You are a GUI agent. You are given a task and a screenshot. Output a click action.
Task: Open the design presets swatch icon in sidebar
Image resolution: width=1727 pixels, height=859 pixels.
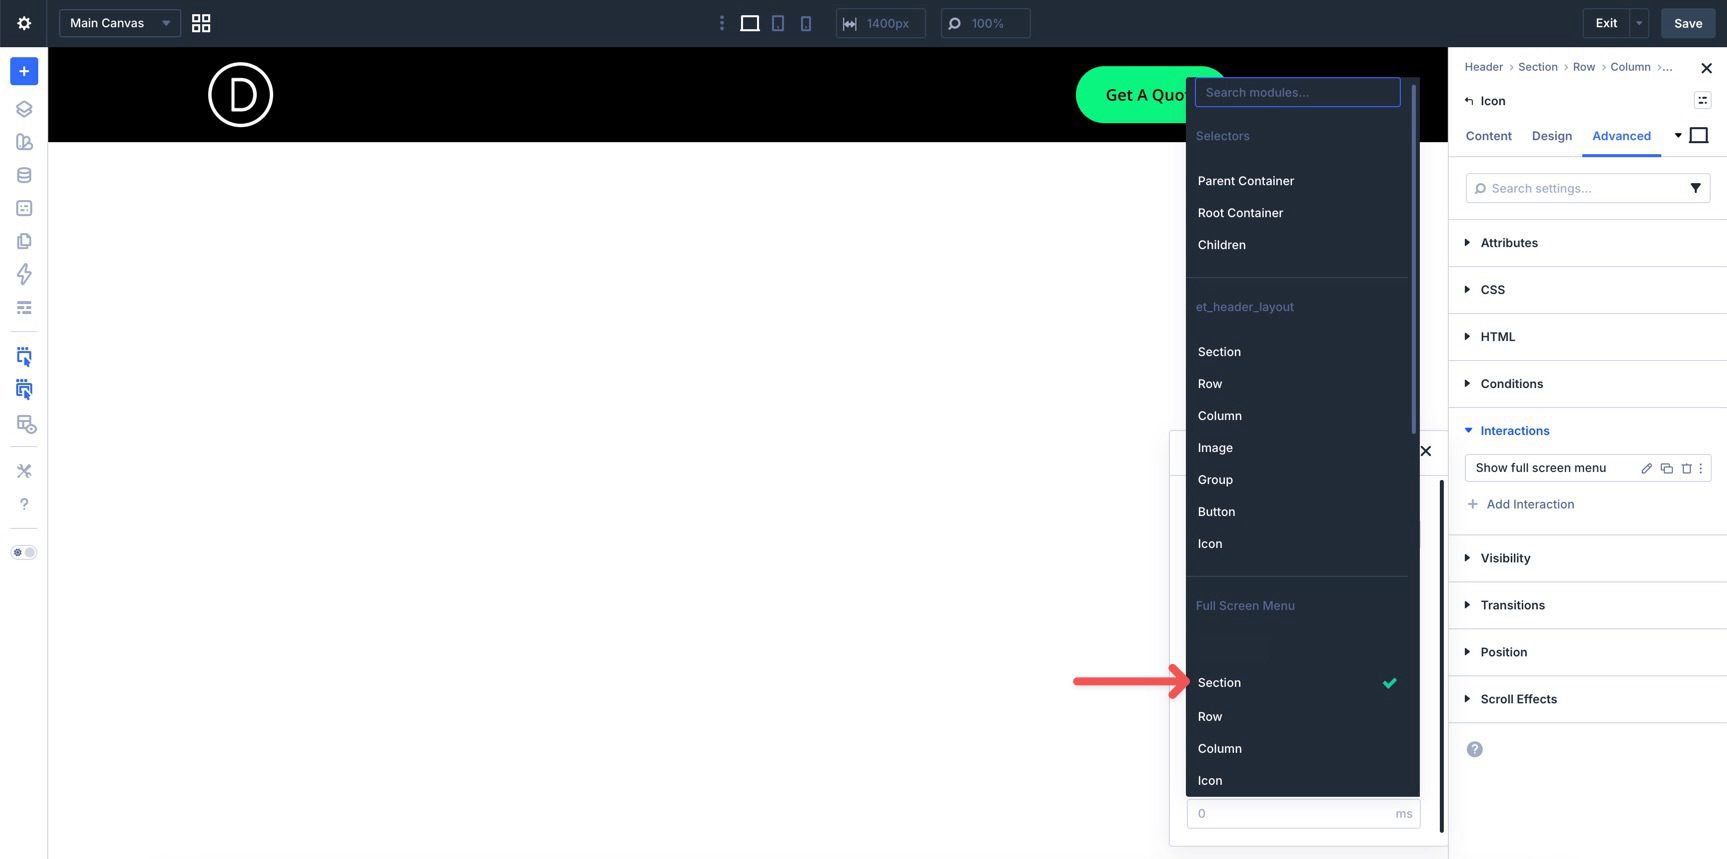[x=24, y=142]
